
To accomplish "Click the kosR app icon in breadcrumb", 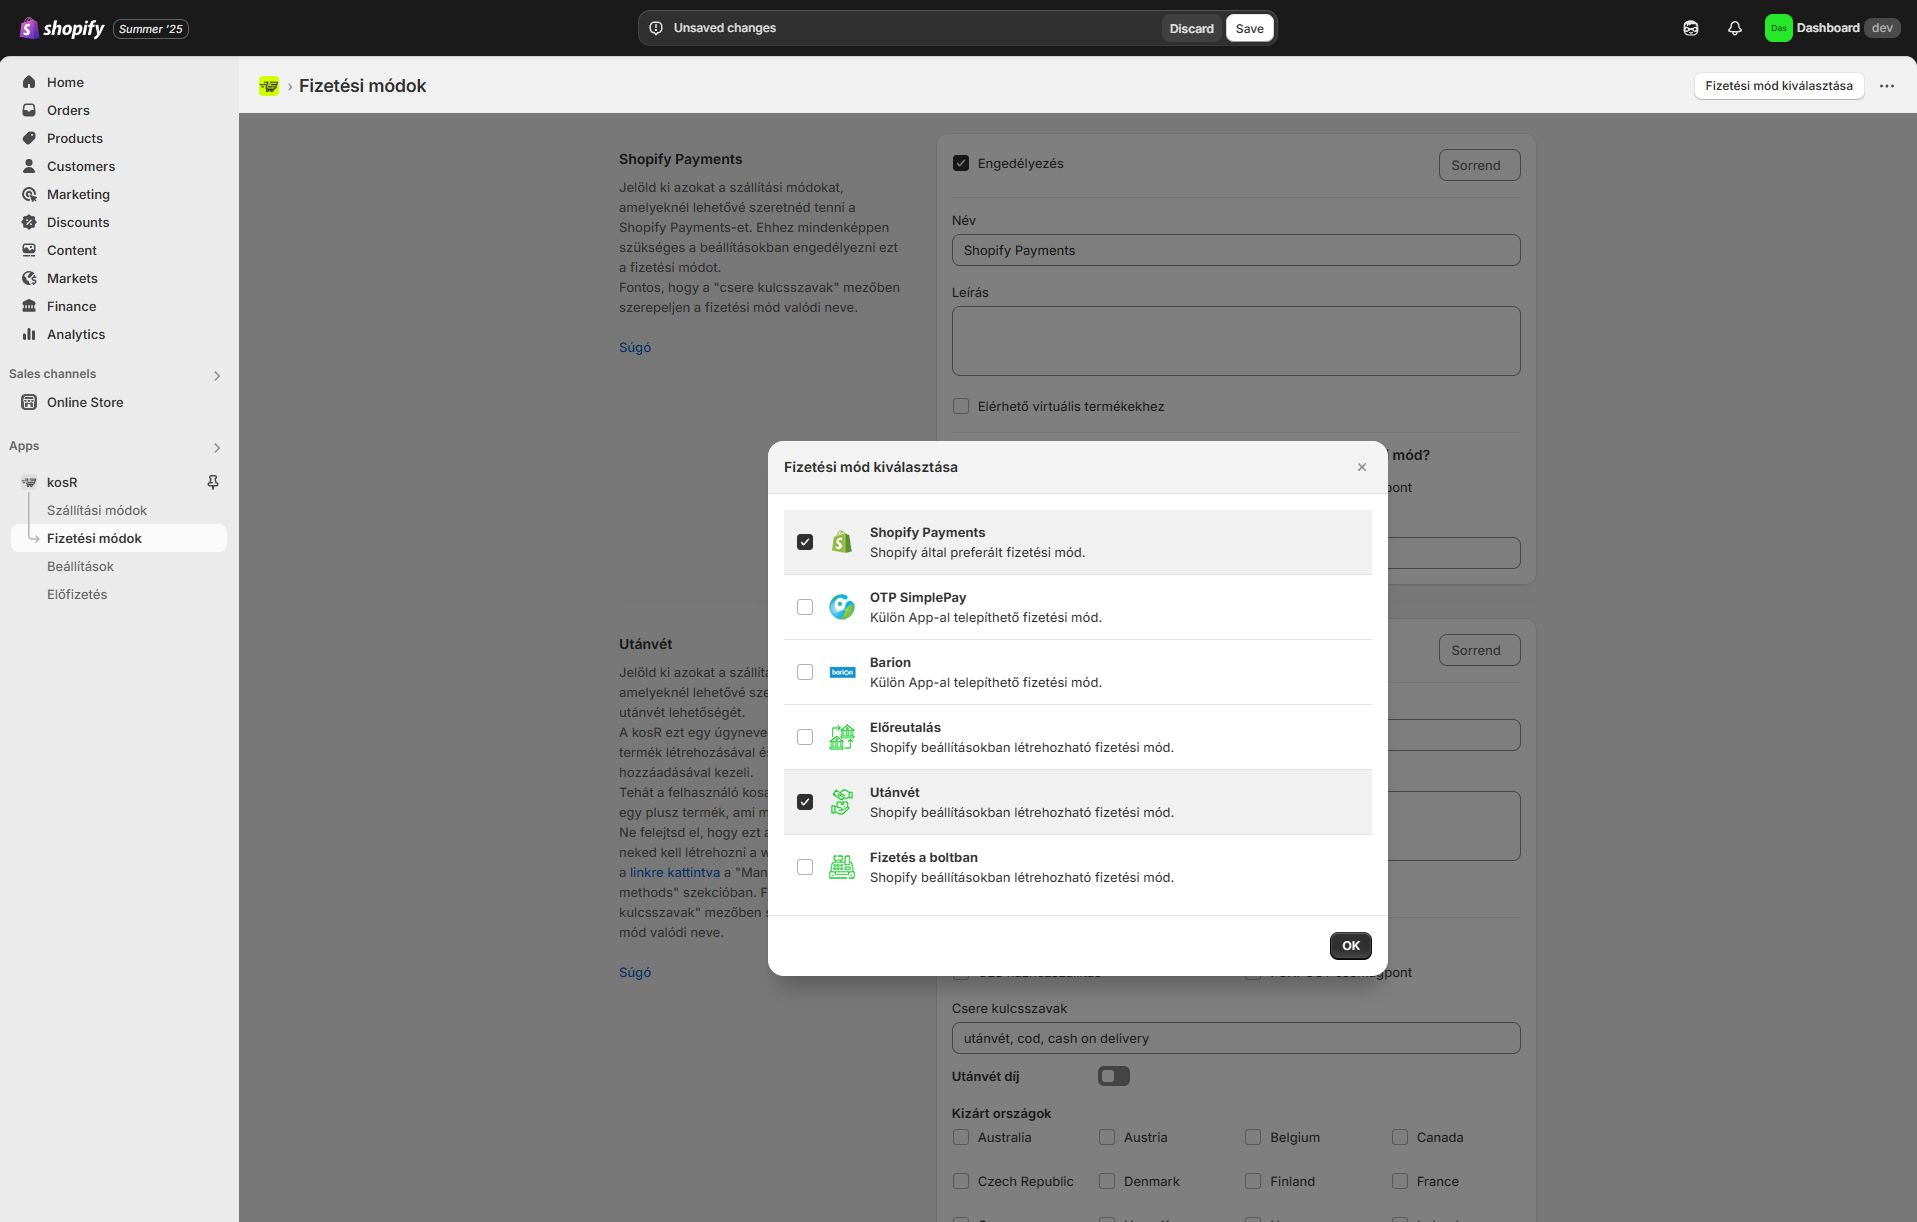I will coord(269,86).
